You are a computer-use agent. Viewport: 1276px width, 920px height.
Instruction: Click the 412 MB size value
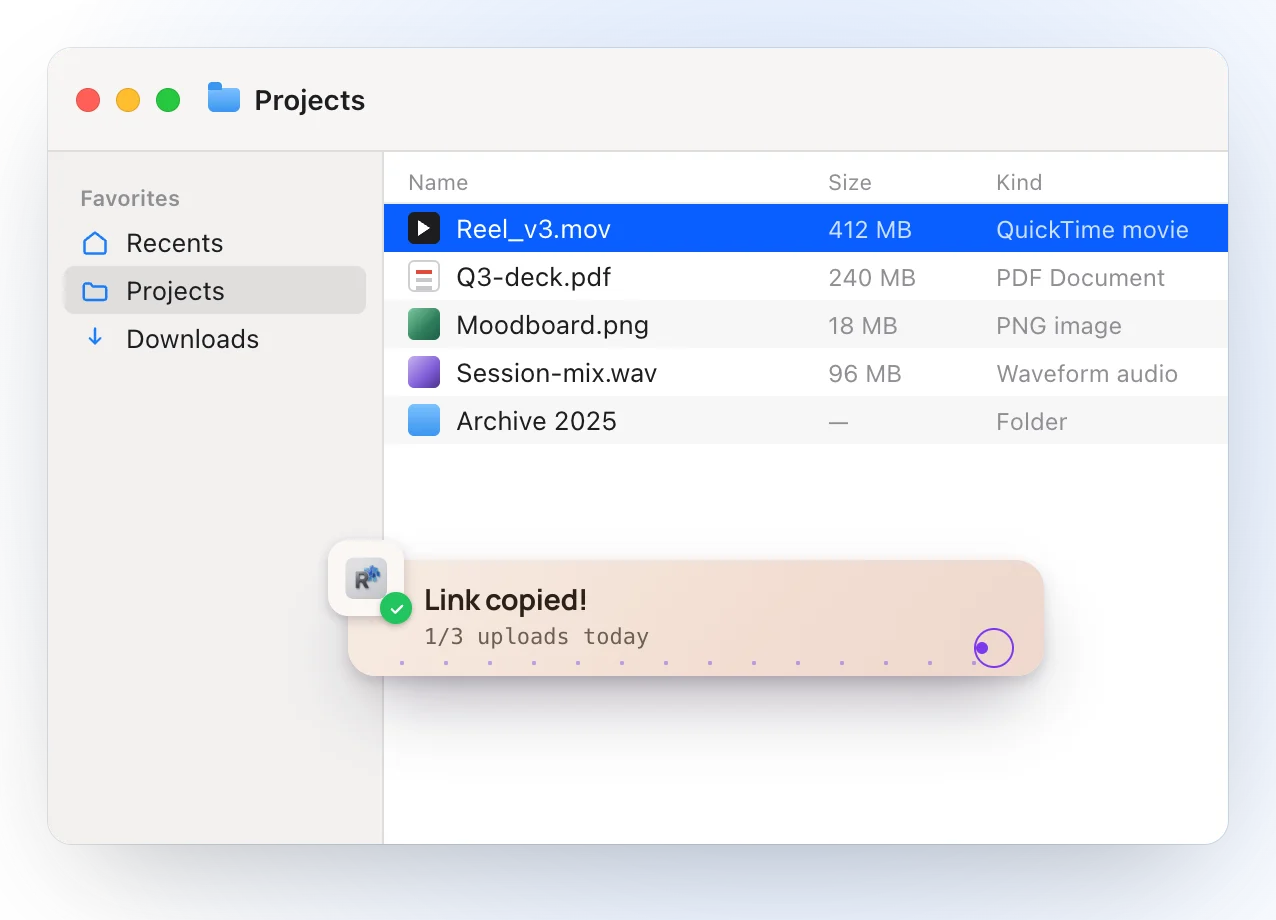click(x=870, y=230)
